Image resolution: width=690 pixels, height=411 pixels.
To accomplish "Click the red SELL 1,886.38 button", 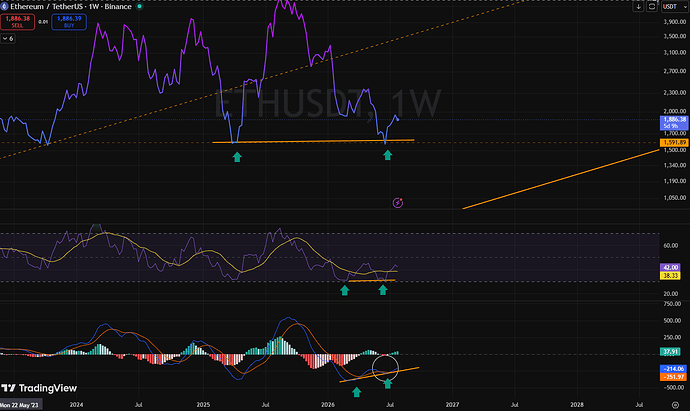I will pos(18,22).
